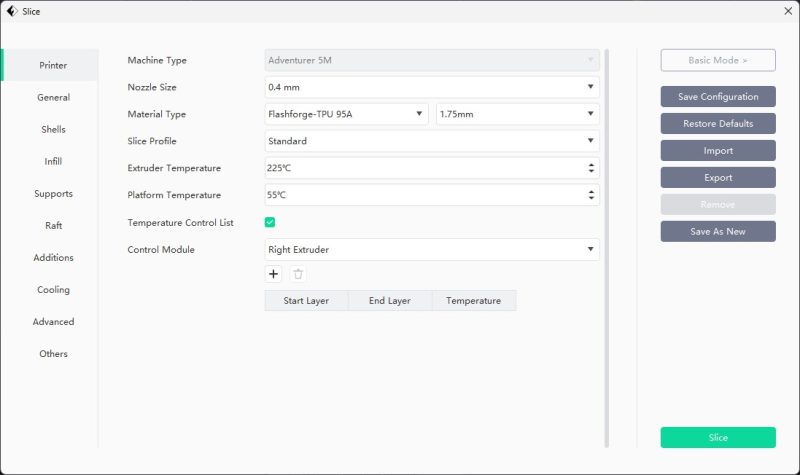Image resolution: width=800 pixels, height=475 pixels.
Task: Decrease the Platform Temperature with down arrow
Action: (x=591, y=198)
